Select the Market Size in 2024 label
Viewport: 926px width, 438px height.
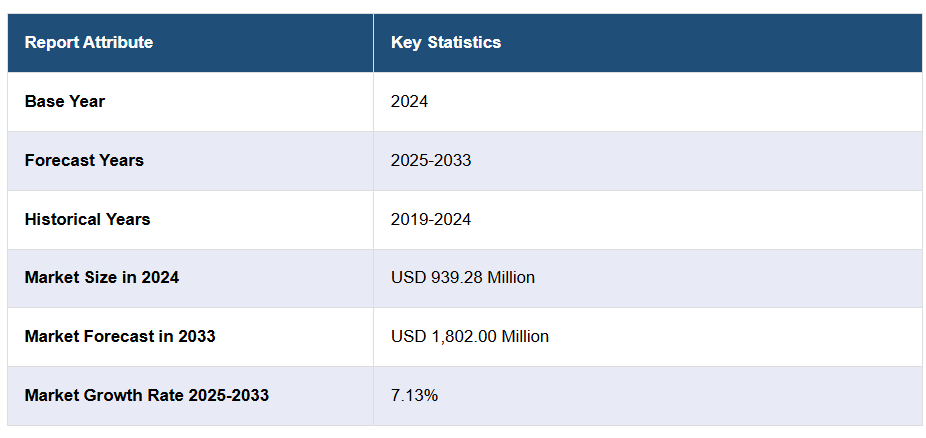click(x=102, y=278)
